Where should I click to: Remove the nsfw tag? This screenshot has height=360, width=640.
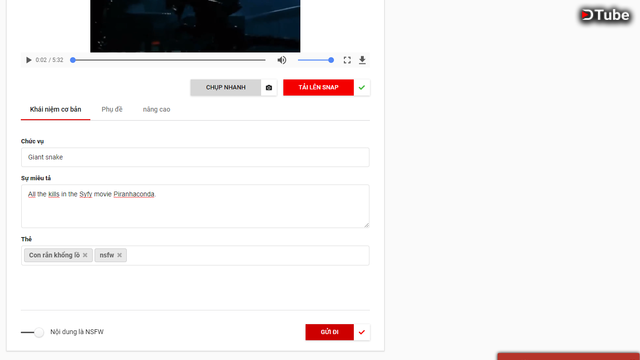[x=119, y=255]
